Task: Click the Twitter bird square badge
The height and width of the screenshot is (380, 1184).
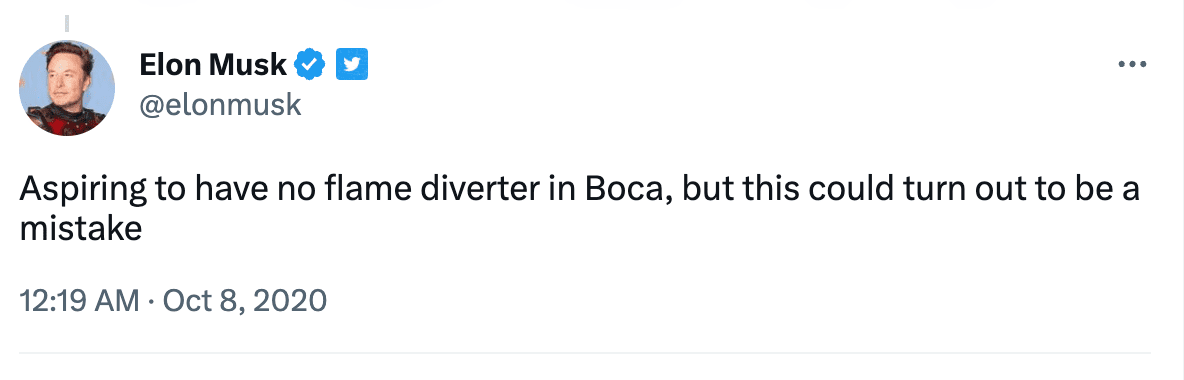Action: pos(351,65)
